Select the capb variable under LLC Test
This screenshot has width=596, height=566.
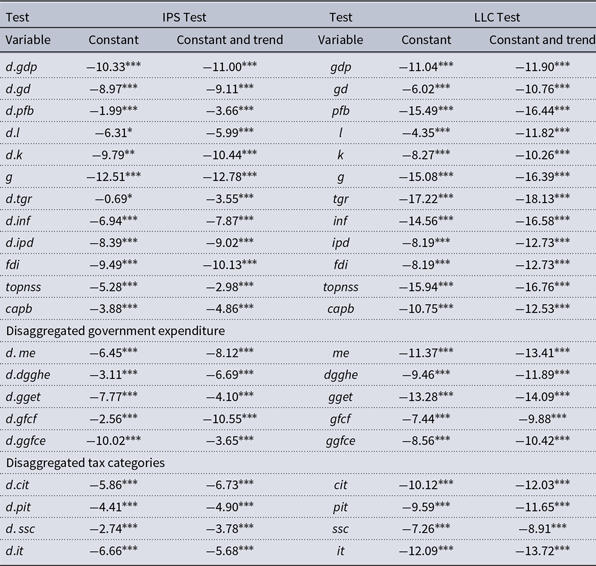coord(340,309)
